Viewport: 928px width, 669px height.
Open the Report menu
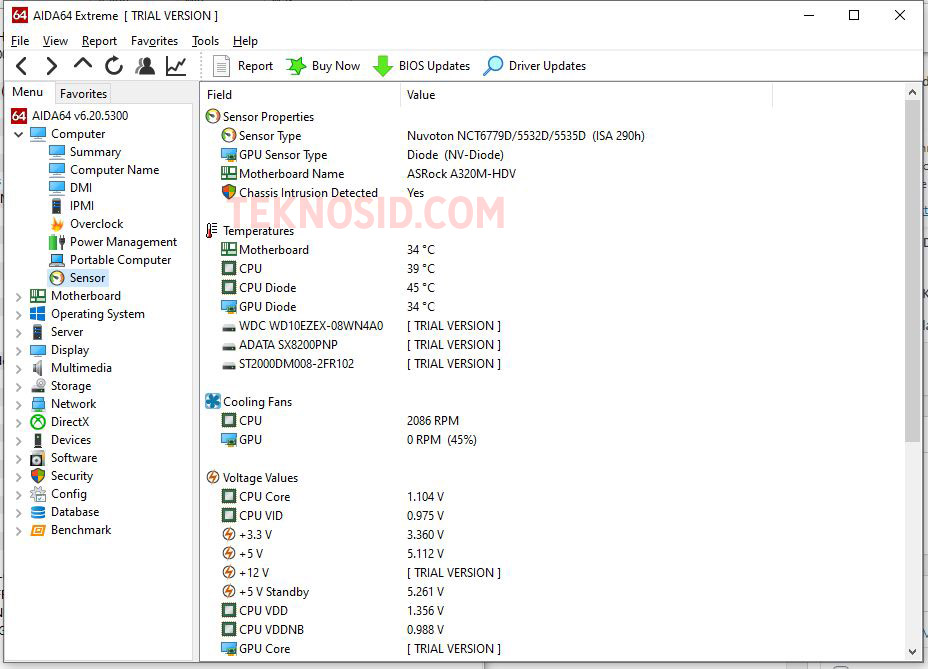pos(99,41)
